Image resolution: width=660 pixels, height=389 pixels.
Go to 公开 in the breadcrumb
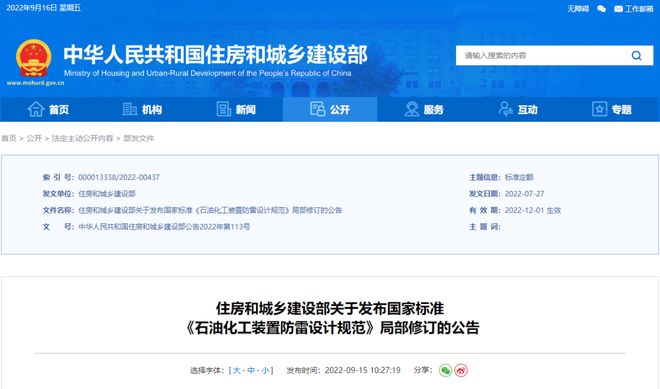pyautogui.click(x=34, y=138)
